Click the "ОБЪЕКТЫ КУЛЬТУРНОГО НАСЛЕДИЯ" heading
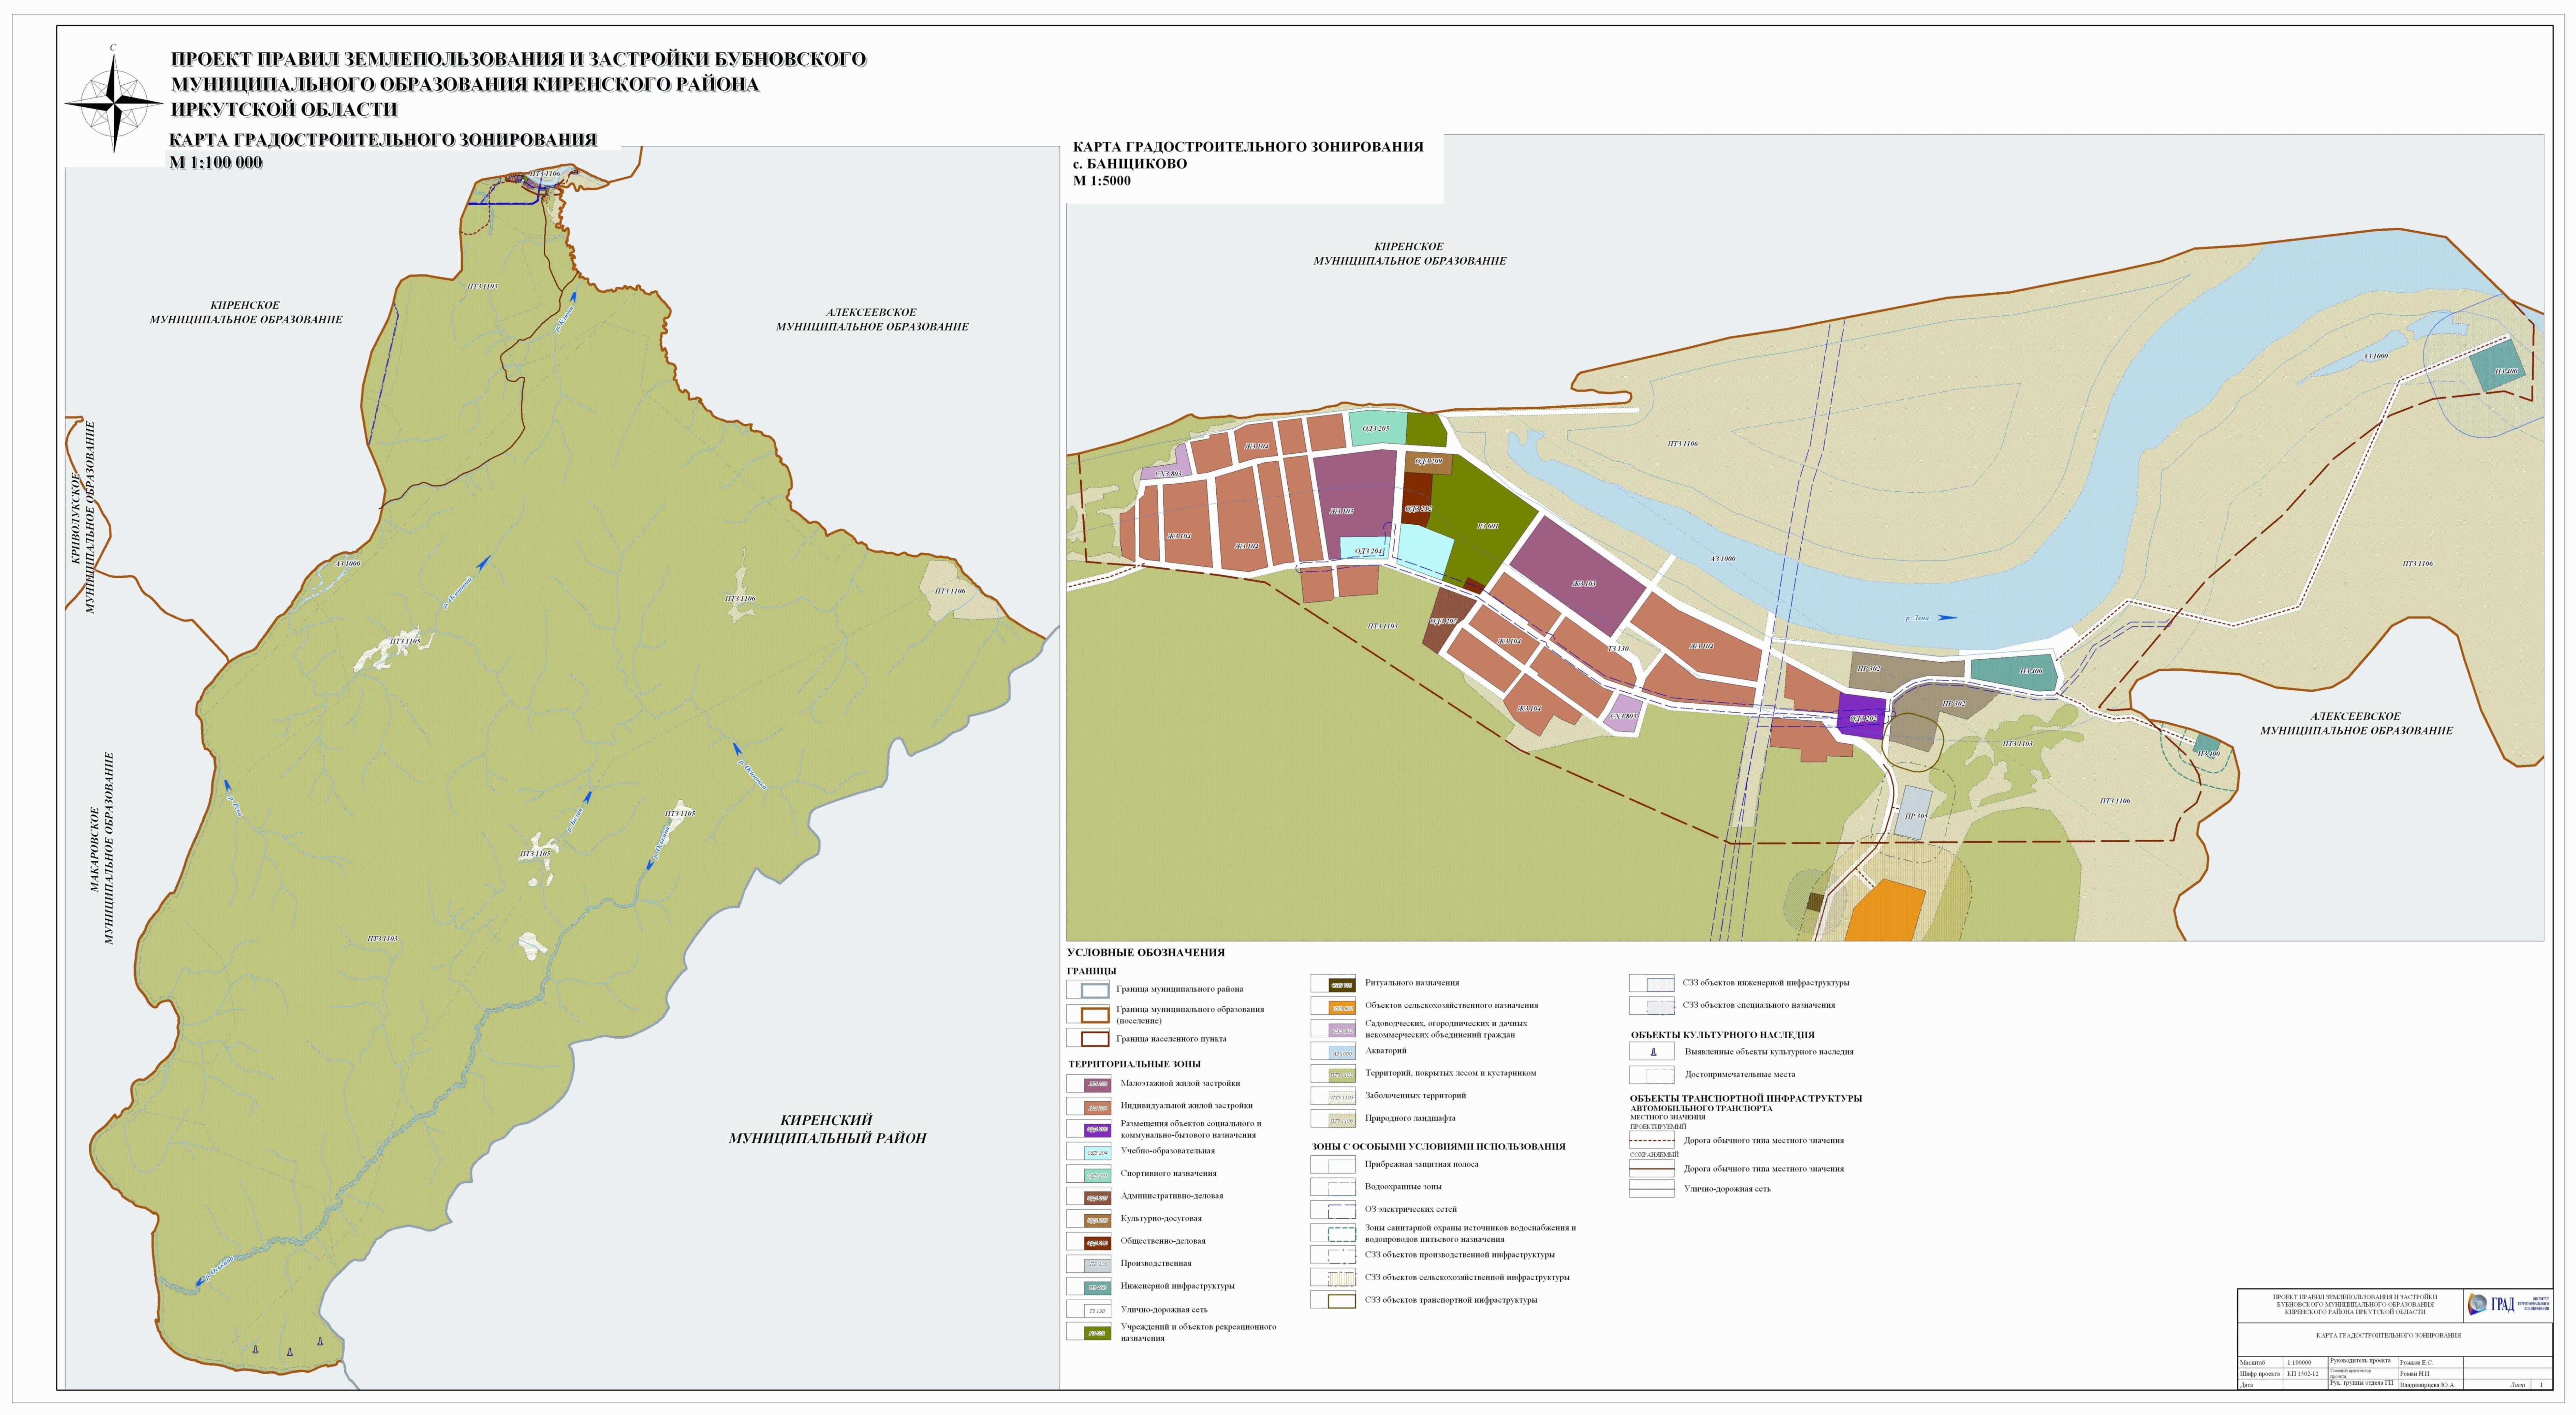 tap(1723, 1035)
